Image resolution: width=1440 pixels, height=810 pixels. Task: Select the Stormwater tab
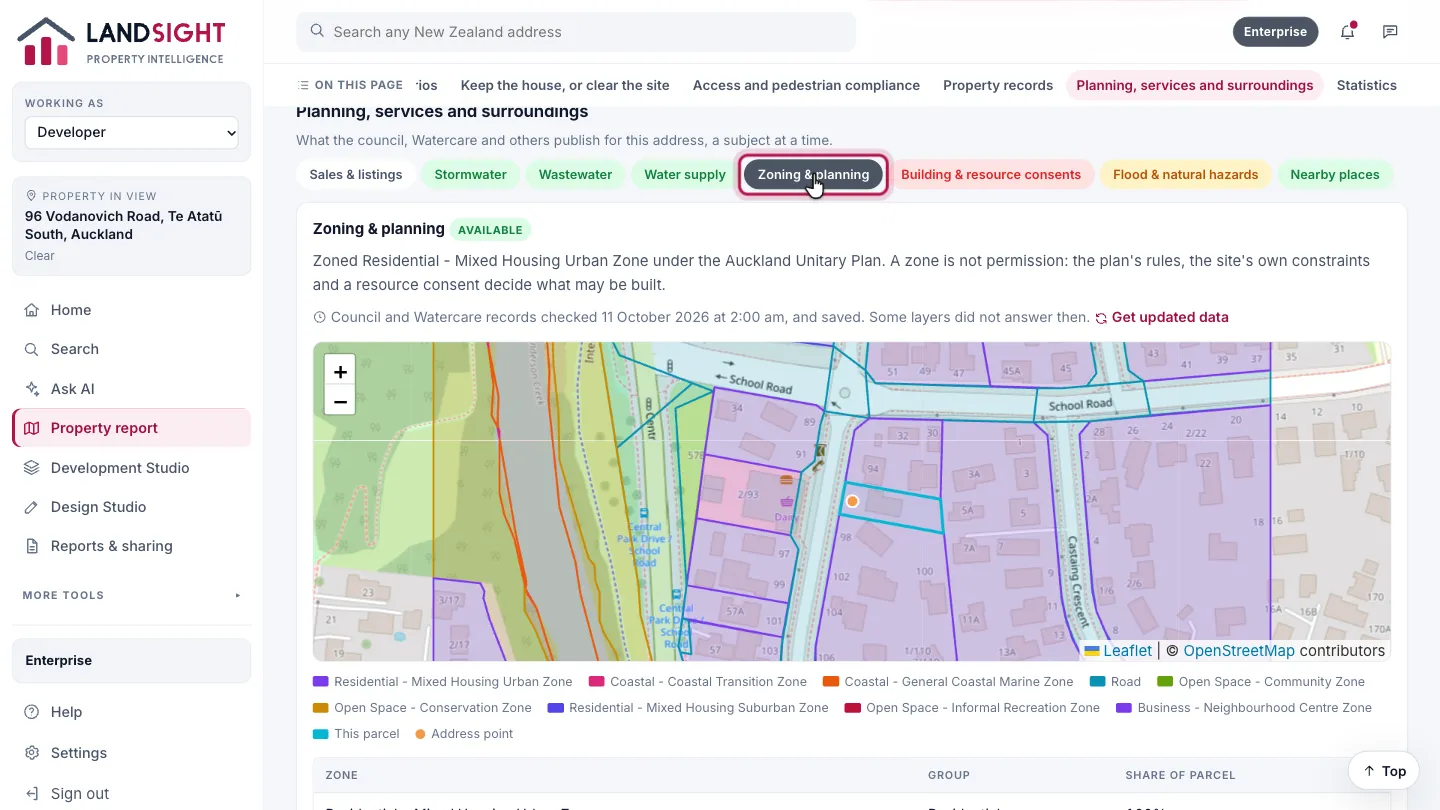470,174
